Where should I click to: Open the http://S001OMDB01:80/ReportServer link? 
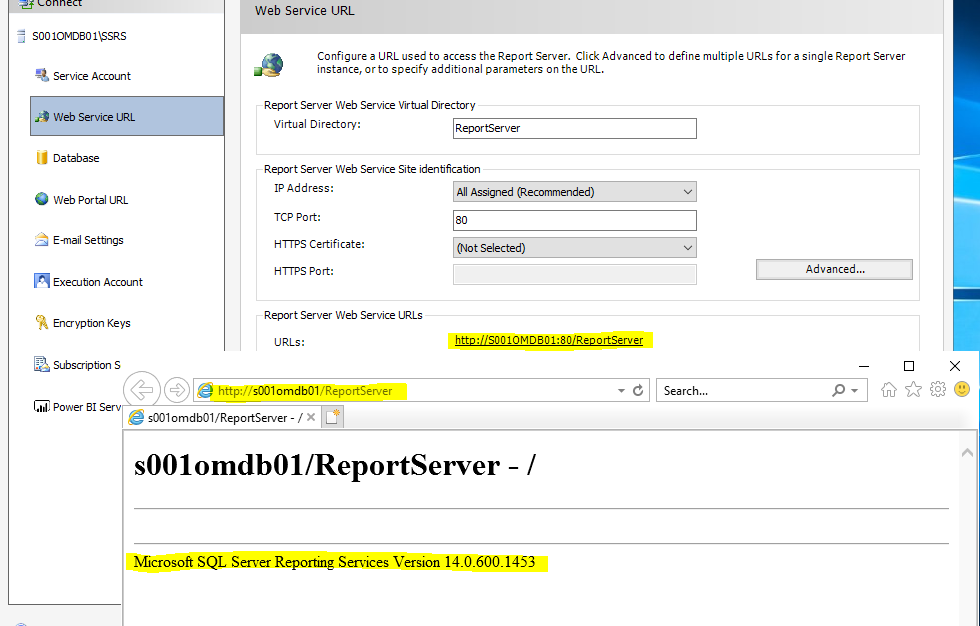[549, 340]
